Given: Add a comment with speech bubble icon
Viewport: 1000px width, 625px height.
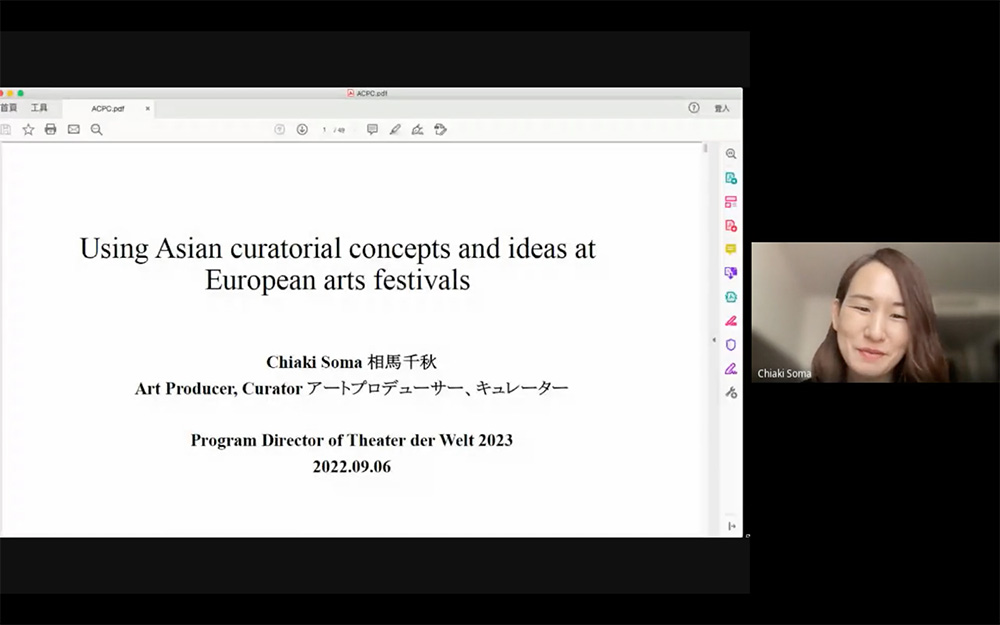Looking at the screenshot, I should click(x=372, y=129).
